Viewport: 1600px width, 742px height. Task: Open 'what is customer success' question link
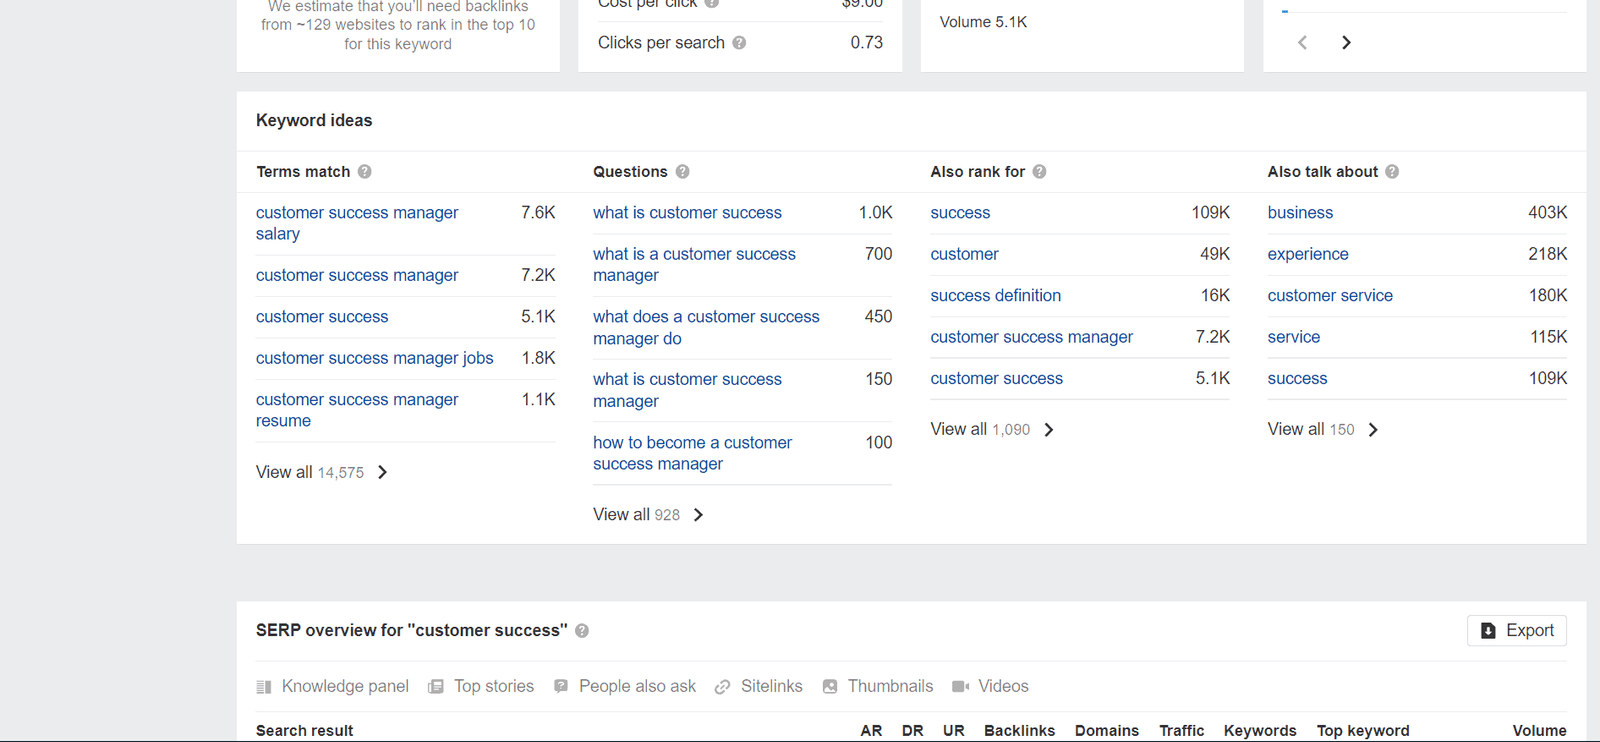tap(687, 213)
